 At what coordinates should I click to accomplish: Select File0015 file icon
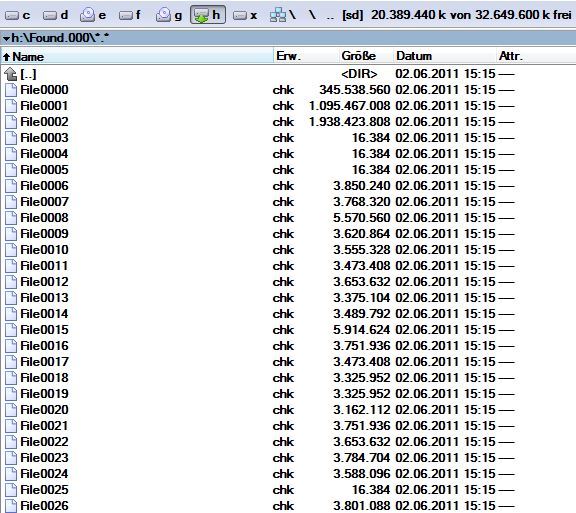(x=11, y=330)
